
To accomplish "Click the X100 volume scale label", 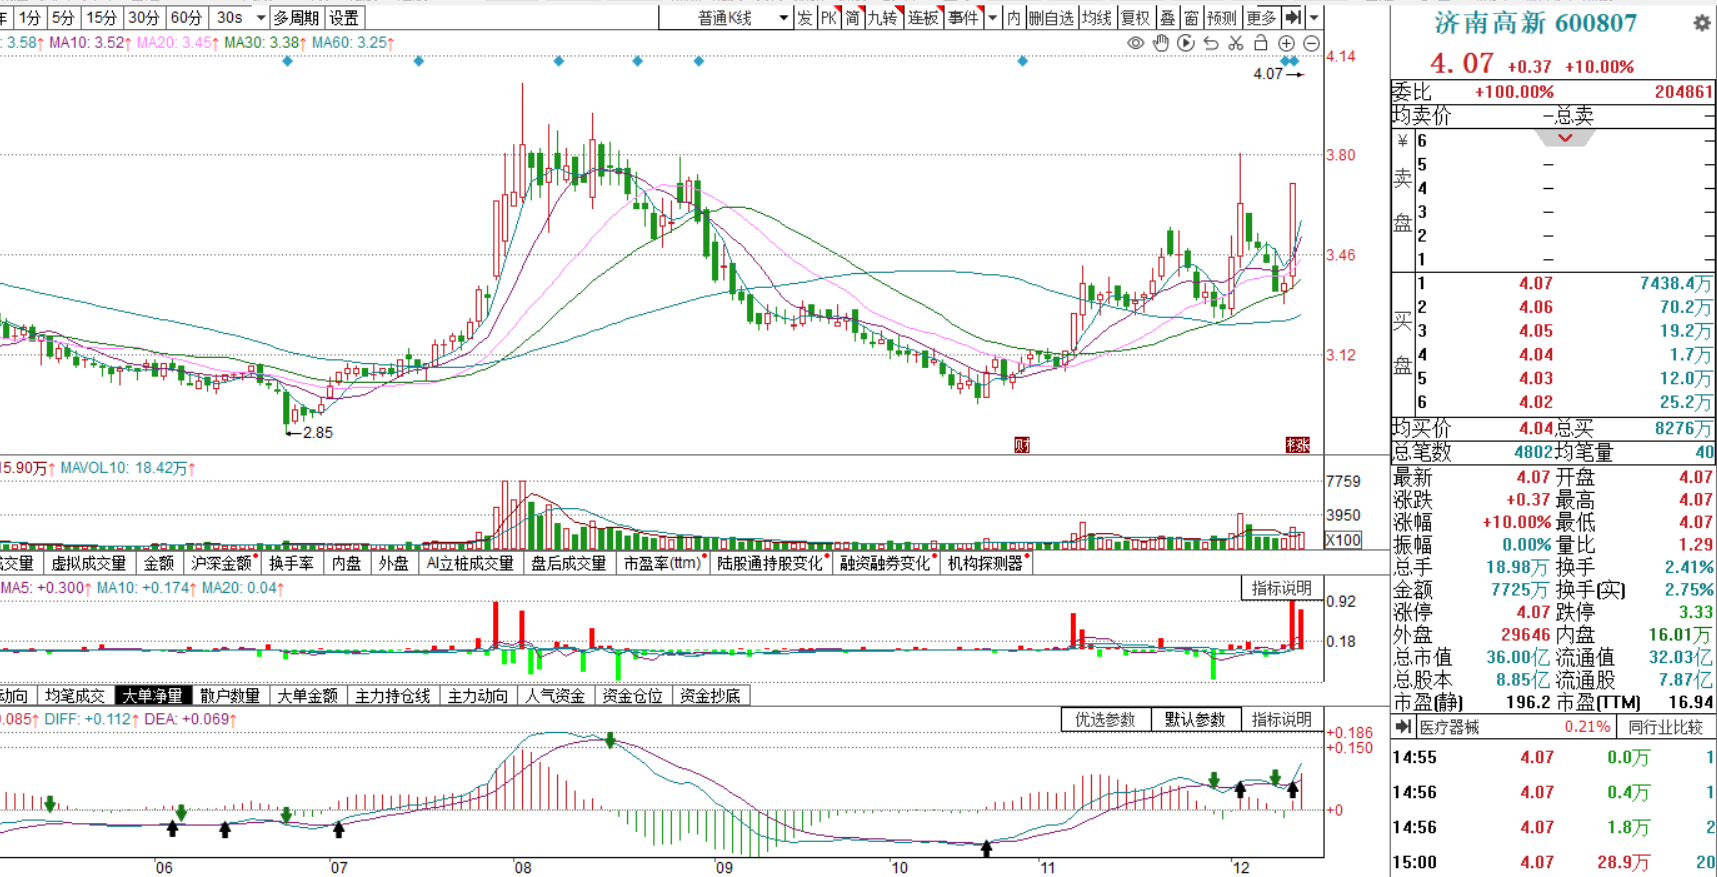I will 1343,540.
